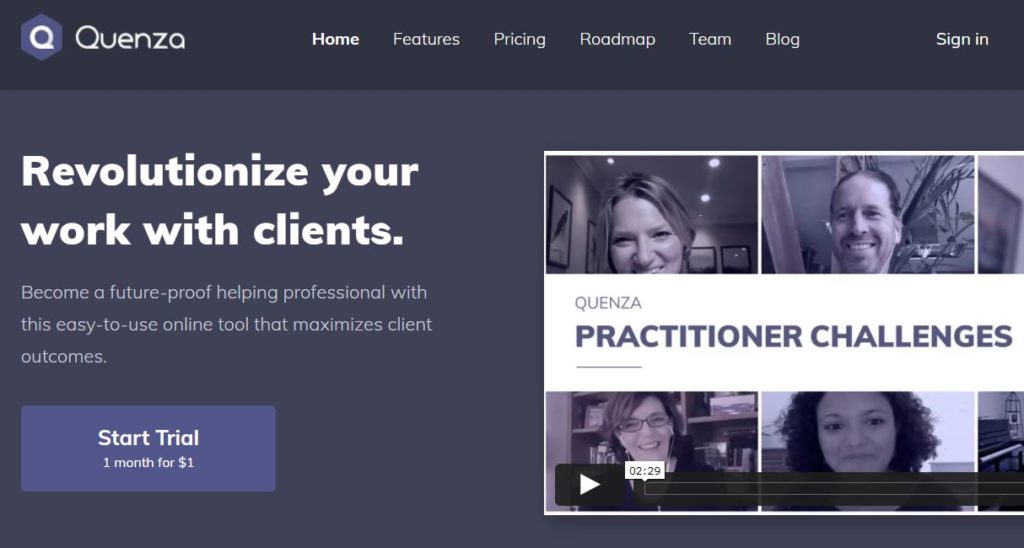
Task: Click the smiling bearded man thumbnail
Action: (867, 214)
